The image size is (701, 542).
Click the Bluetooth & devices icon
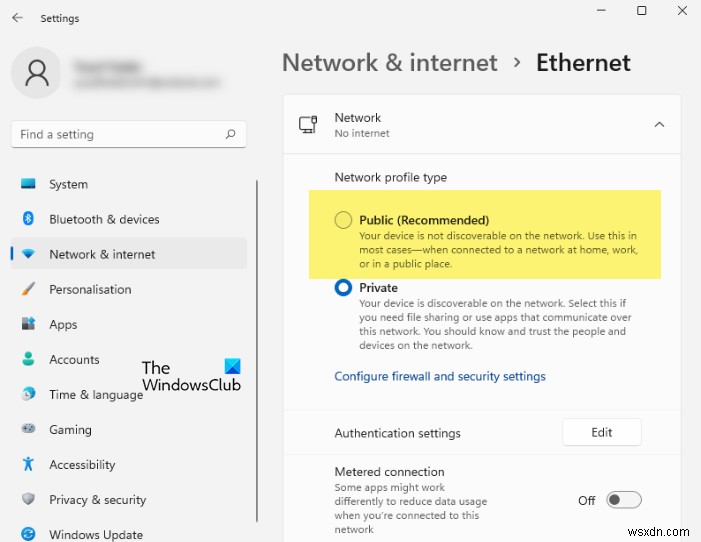[28, 219]
